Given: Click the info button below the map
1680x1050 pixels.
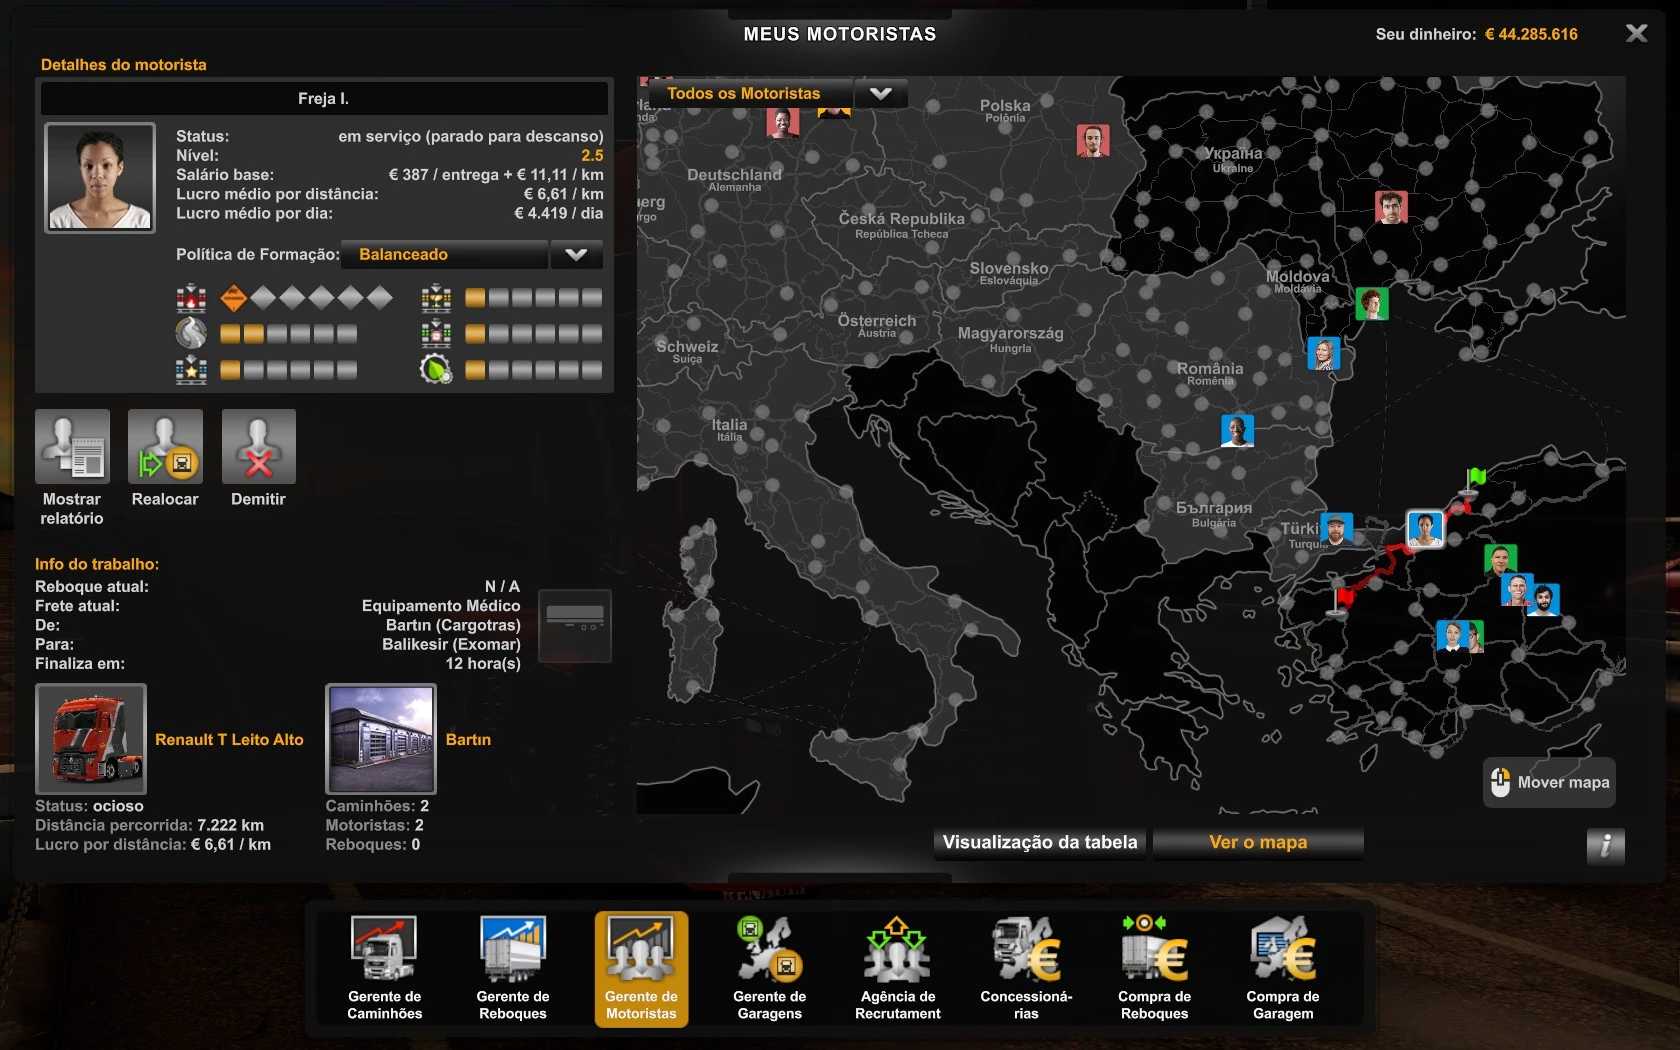Looking at the screenshot, I should tap(1605, 845).
